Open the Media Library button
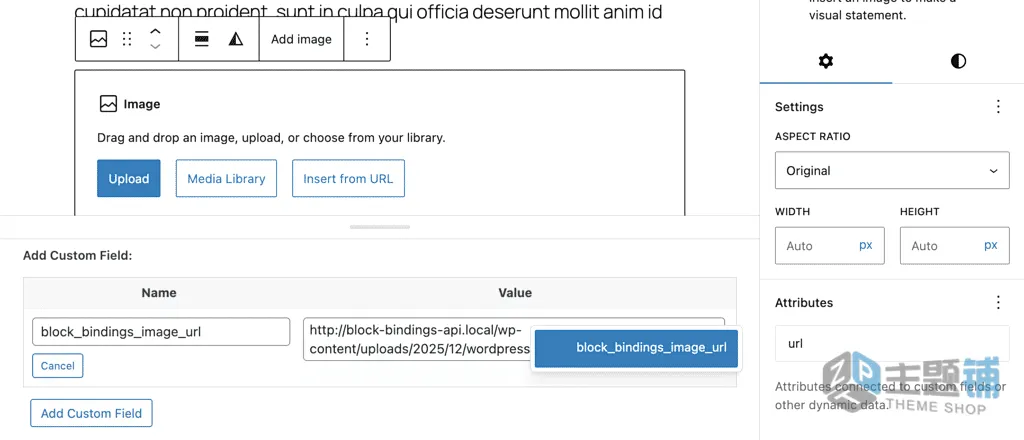The image size is (1024, 440). coord(226,178)
